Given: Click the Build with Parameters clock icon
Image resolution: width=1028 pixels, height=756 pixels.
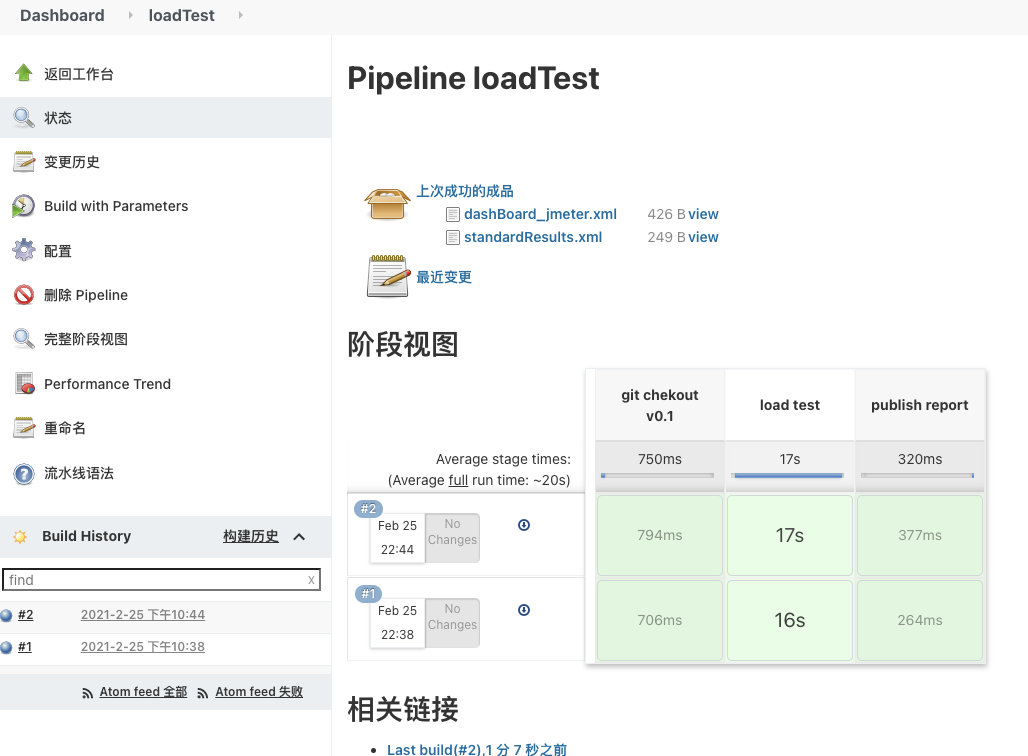Looking at the screenshot, I should click(24, 206).
